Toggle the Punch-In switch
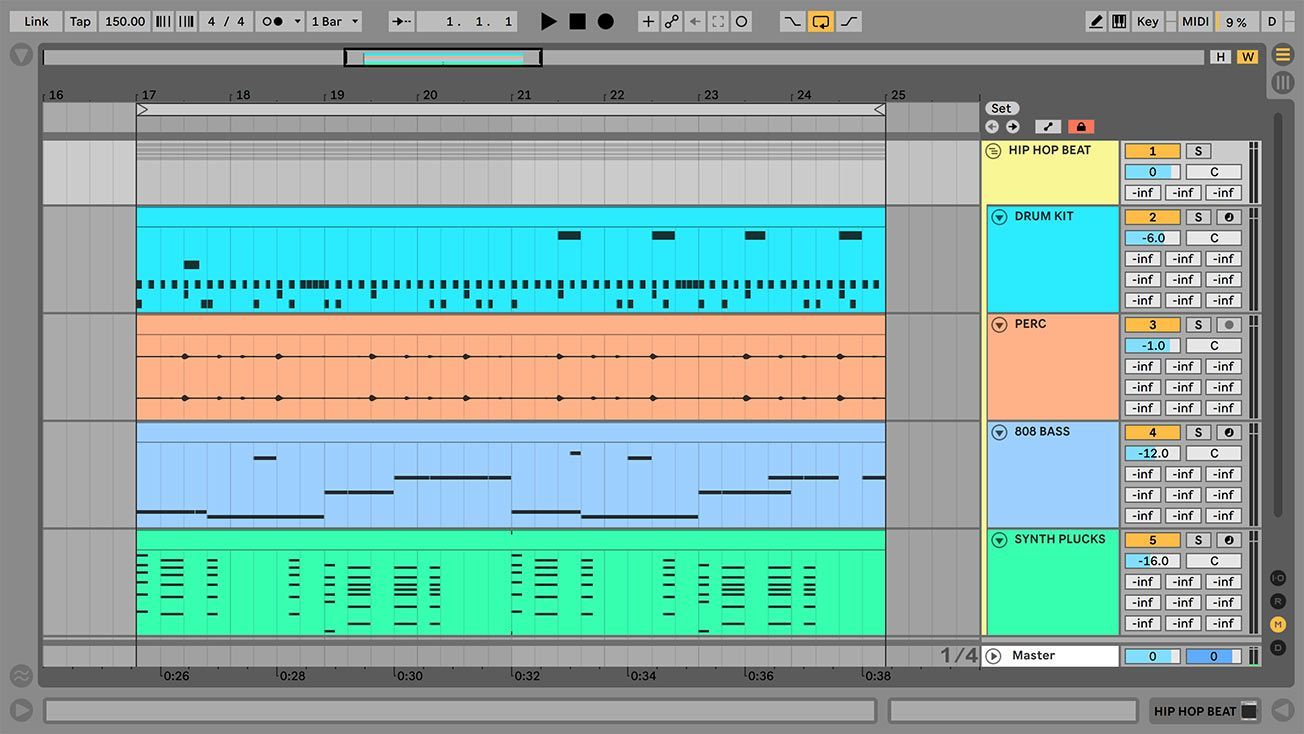Screen dimensions: 1304x734 pos(792,21)
